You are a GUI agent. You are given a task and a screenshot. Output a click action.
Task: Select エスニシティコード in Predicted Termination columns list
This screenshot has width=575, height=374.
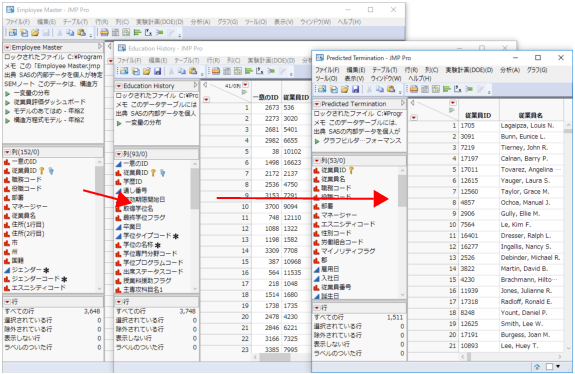pos(348,224)
